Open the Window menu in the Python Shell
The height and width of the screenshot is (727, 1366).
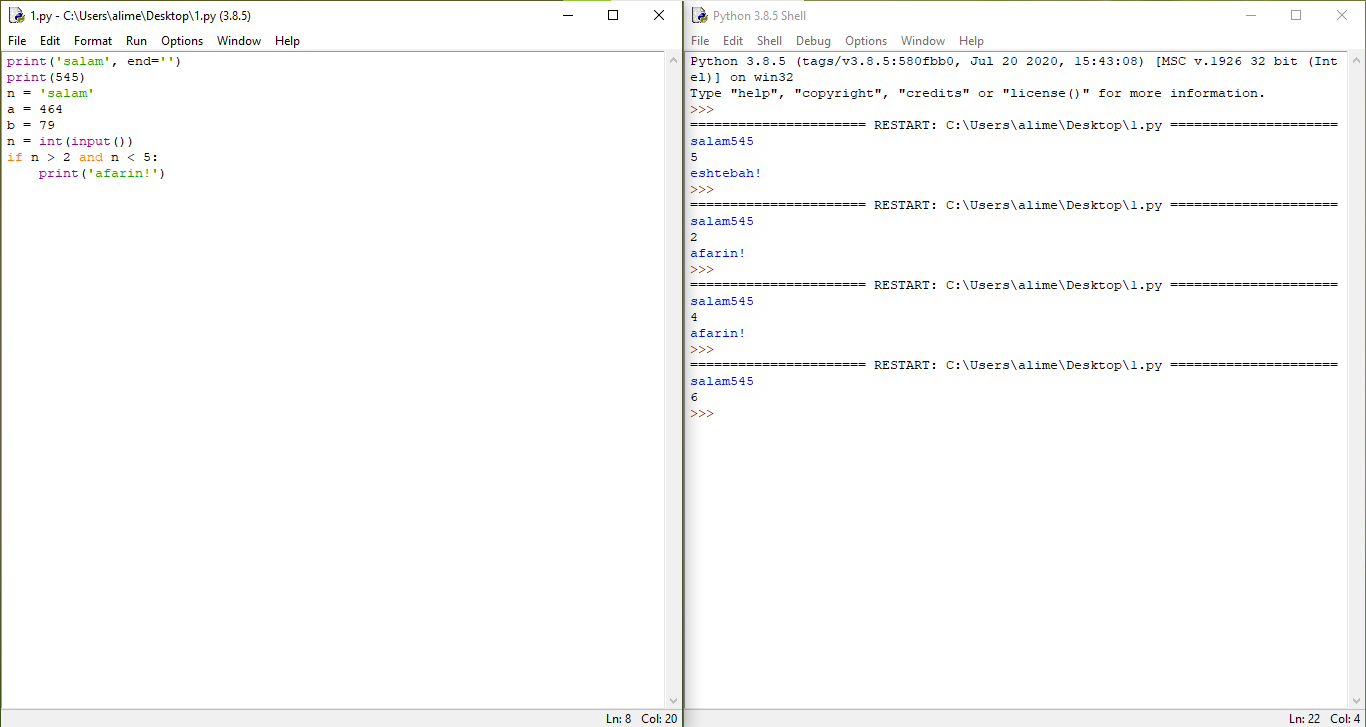point(923,41)
